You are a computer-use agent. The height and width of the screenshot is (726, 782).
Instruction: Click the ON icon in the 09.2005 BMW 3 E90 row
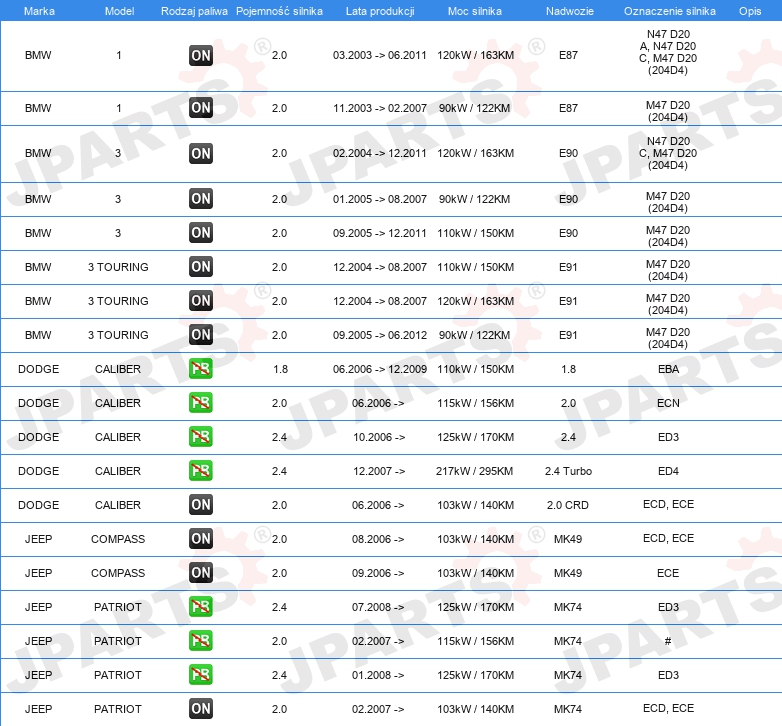[x=200, y=232]
